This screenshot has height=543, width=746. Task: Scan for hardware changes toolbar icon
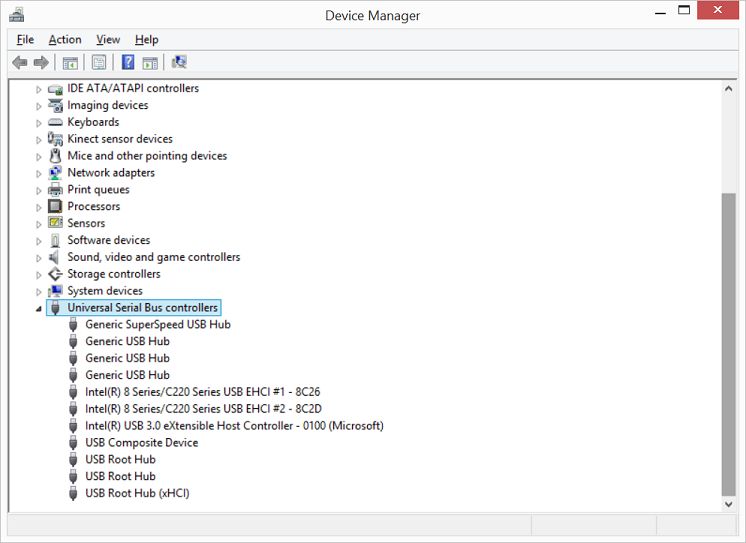point(179,62)
